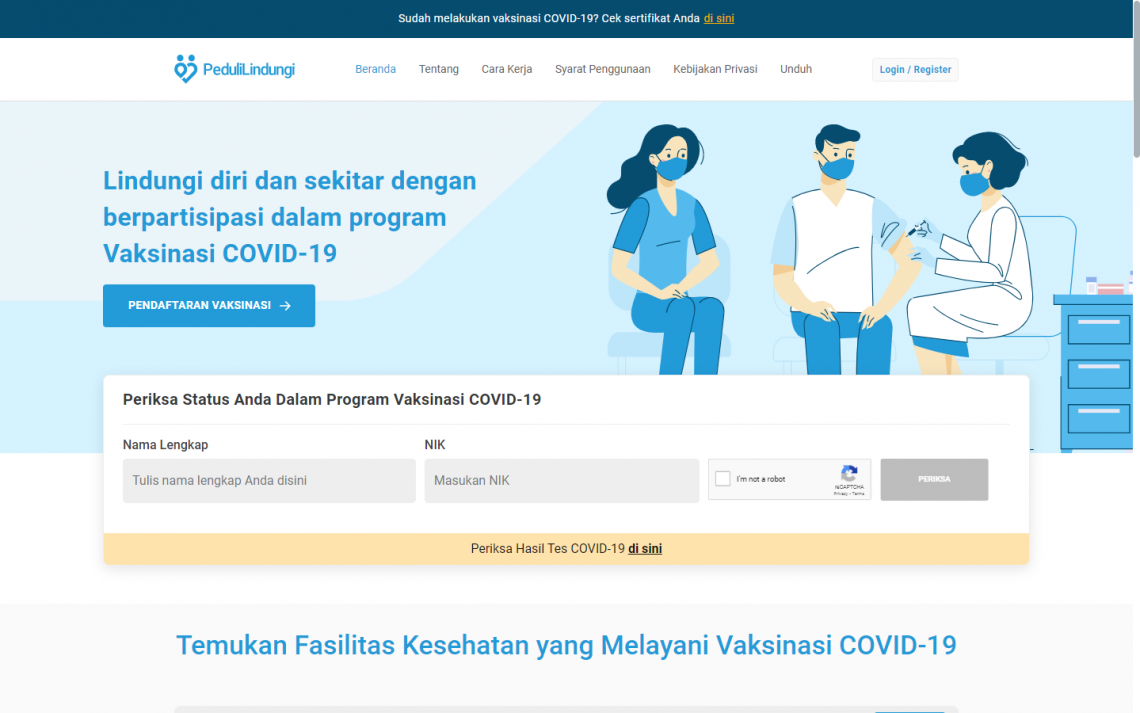Click the Nama Lengkap input field
1140x713 pixels.
[x=268, y=481]
